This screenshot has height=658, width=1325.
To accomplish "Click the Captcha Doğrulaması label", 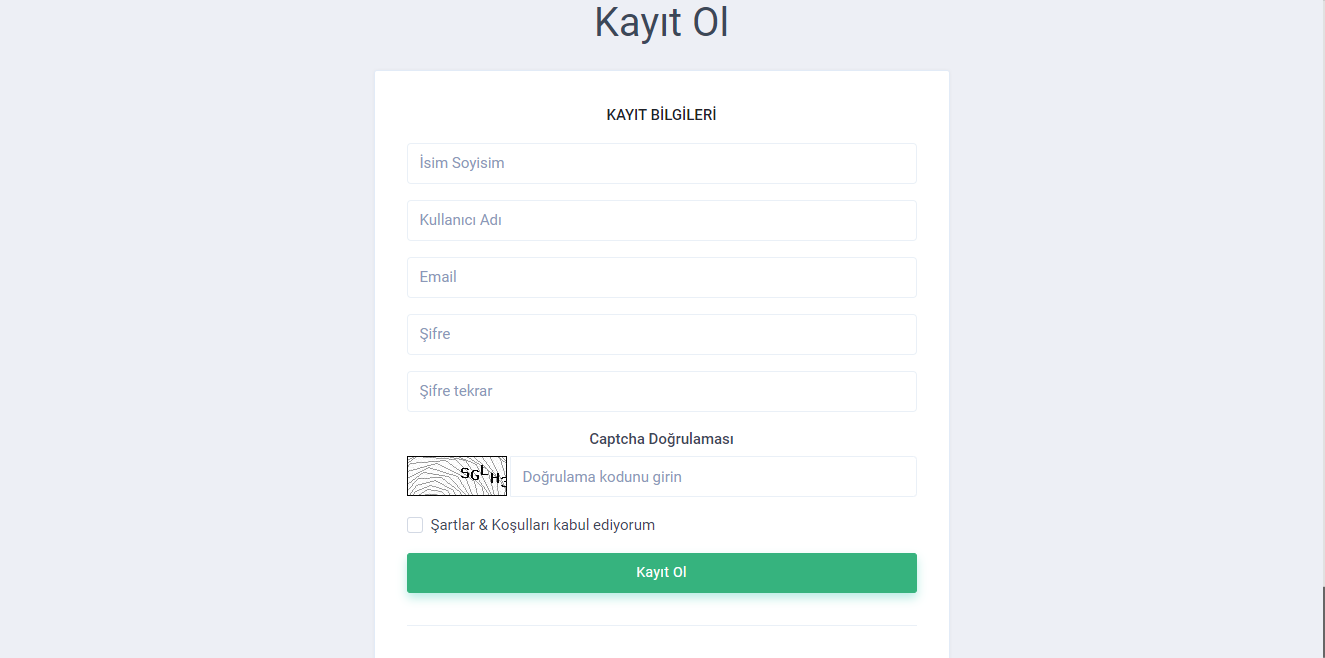I will [x=661, y=439].
